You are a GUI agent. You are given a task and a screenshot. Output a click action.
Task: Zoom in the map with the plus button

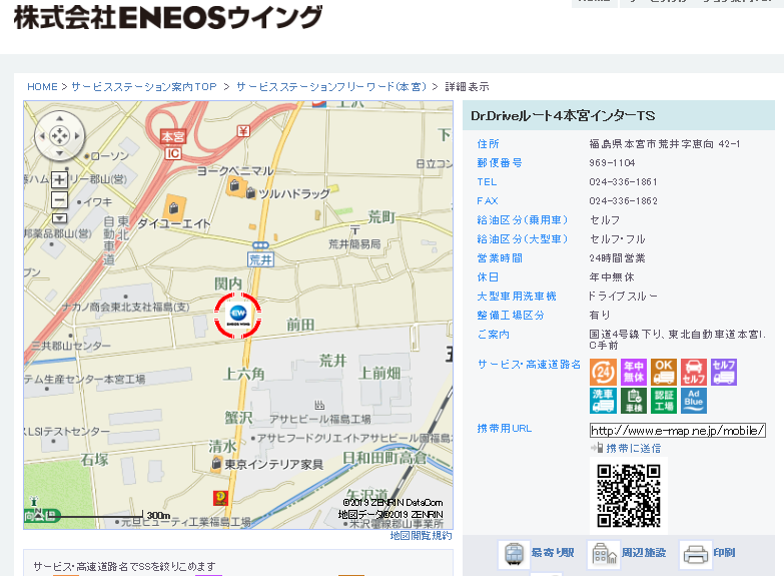pyautogui.click(x=60, y=180)
